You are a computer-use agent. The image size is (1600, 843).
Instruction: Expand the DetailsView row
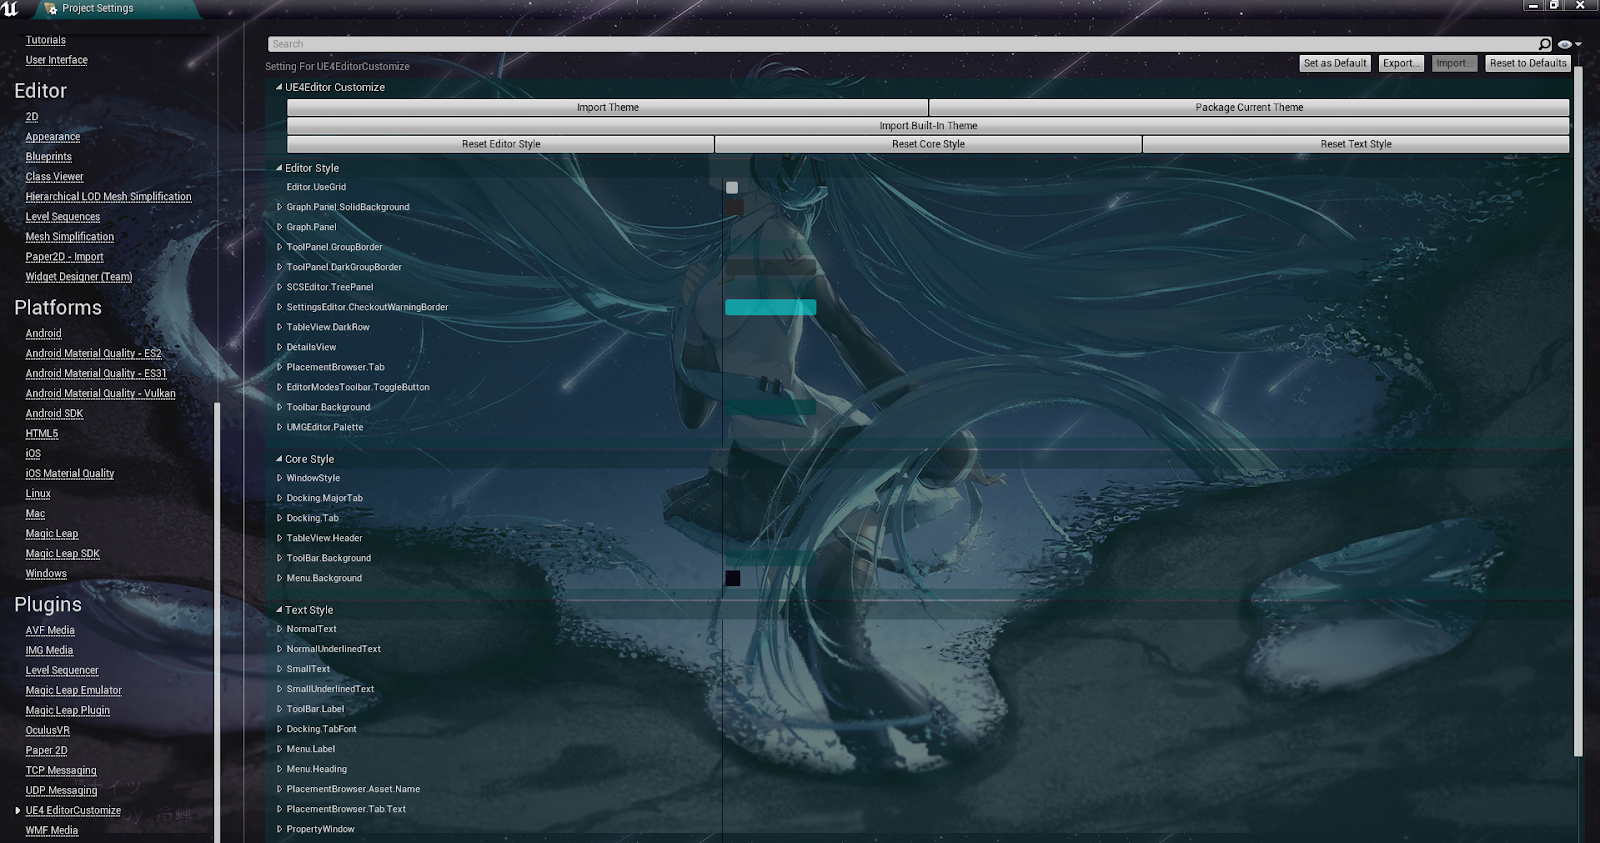[279, 347]
